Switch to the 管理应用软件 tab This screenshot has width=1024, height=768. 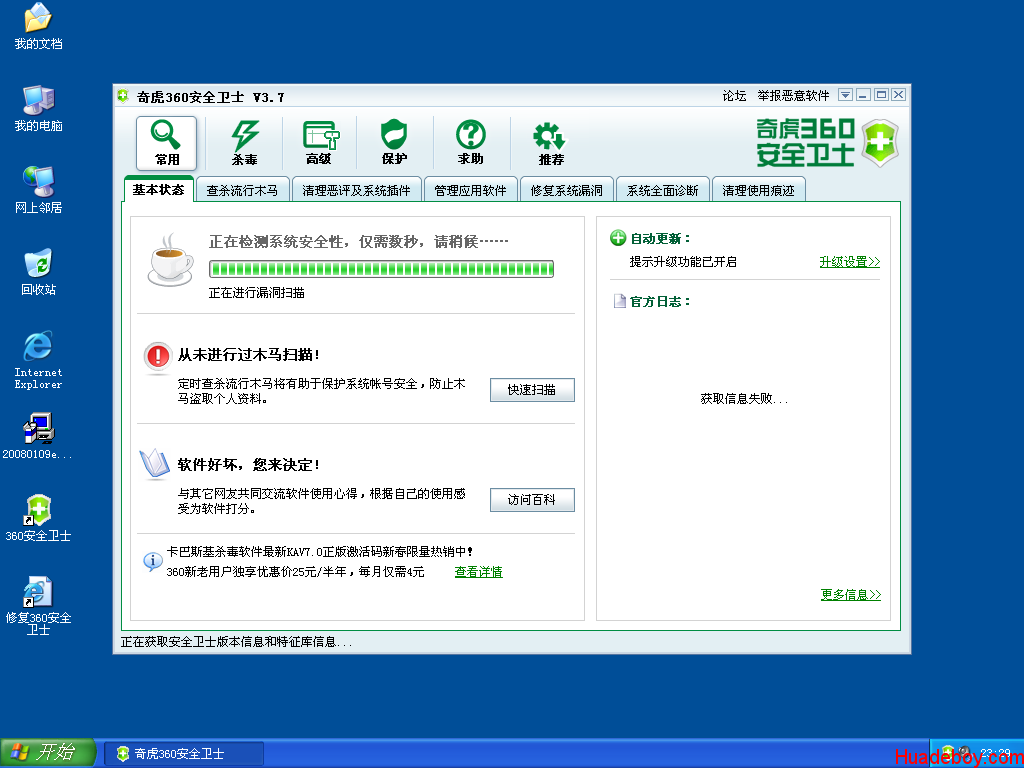point(470,190)
